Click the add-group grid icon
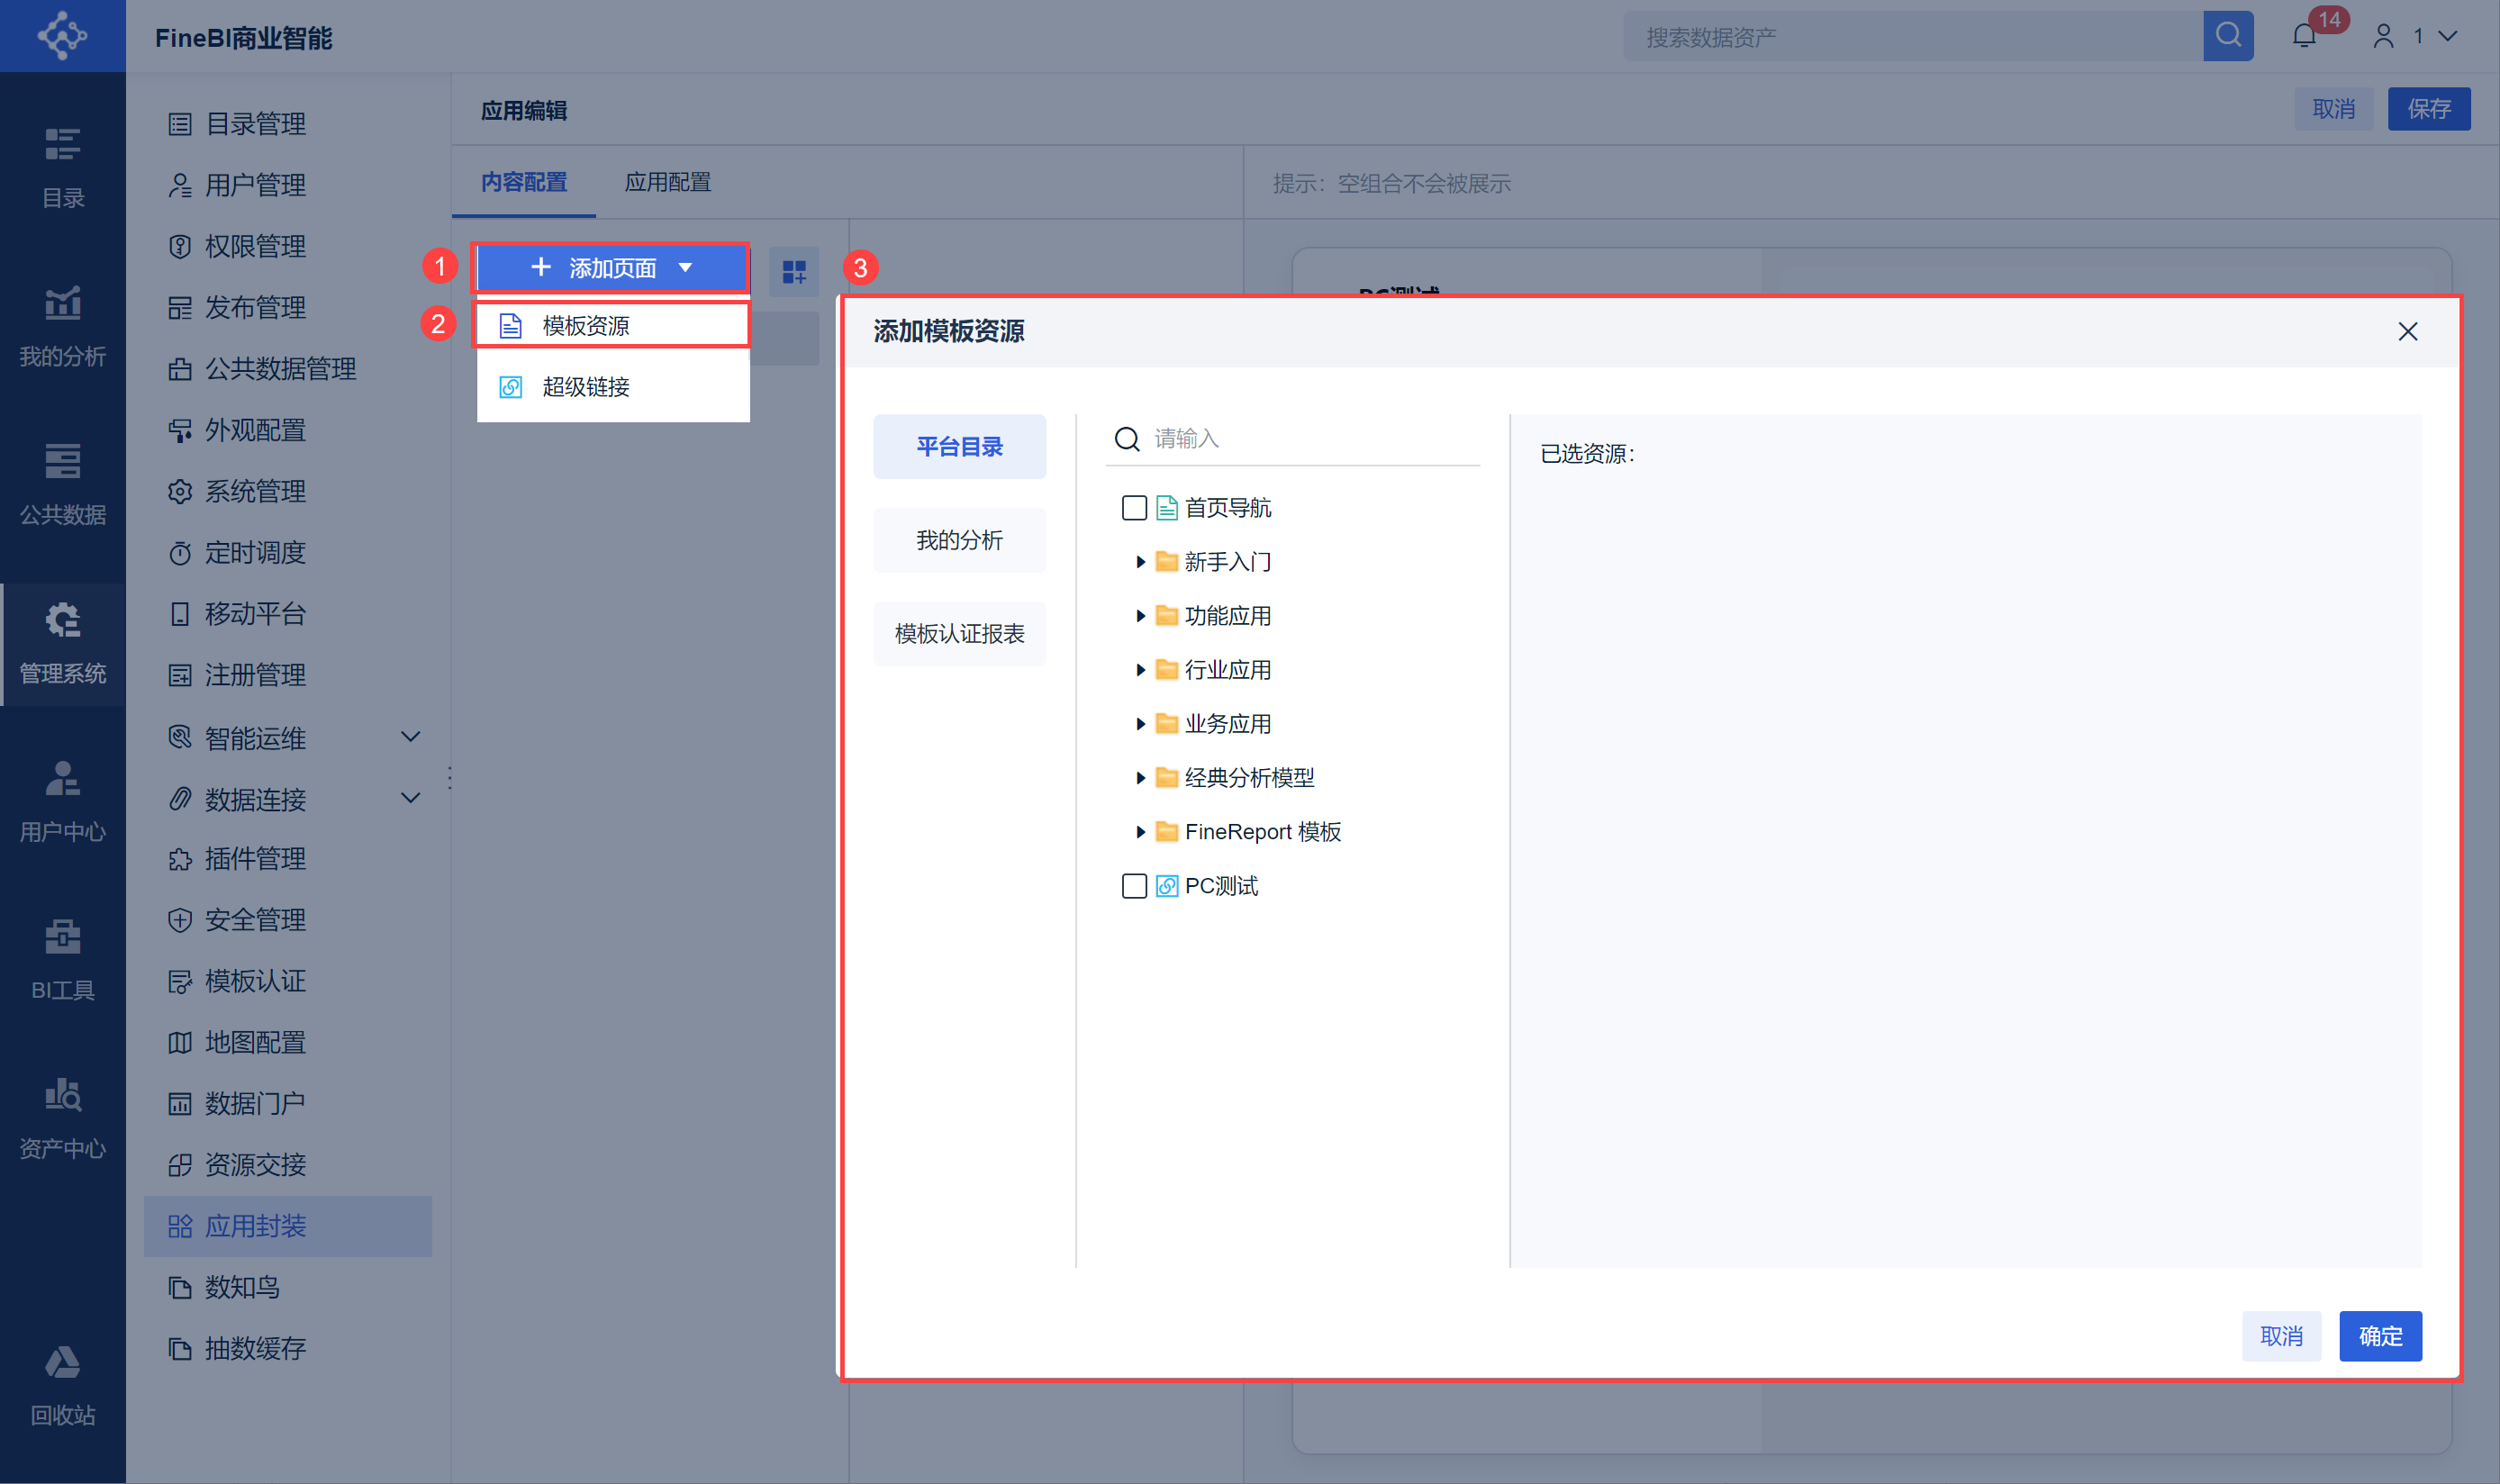This screenshot has width=2500, height=1484. (x=794, y=271)
